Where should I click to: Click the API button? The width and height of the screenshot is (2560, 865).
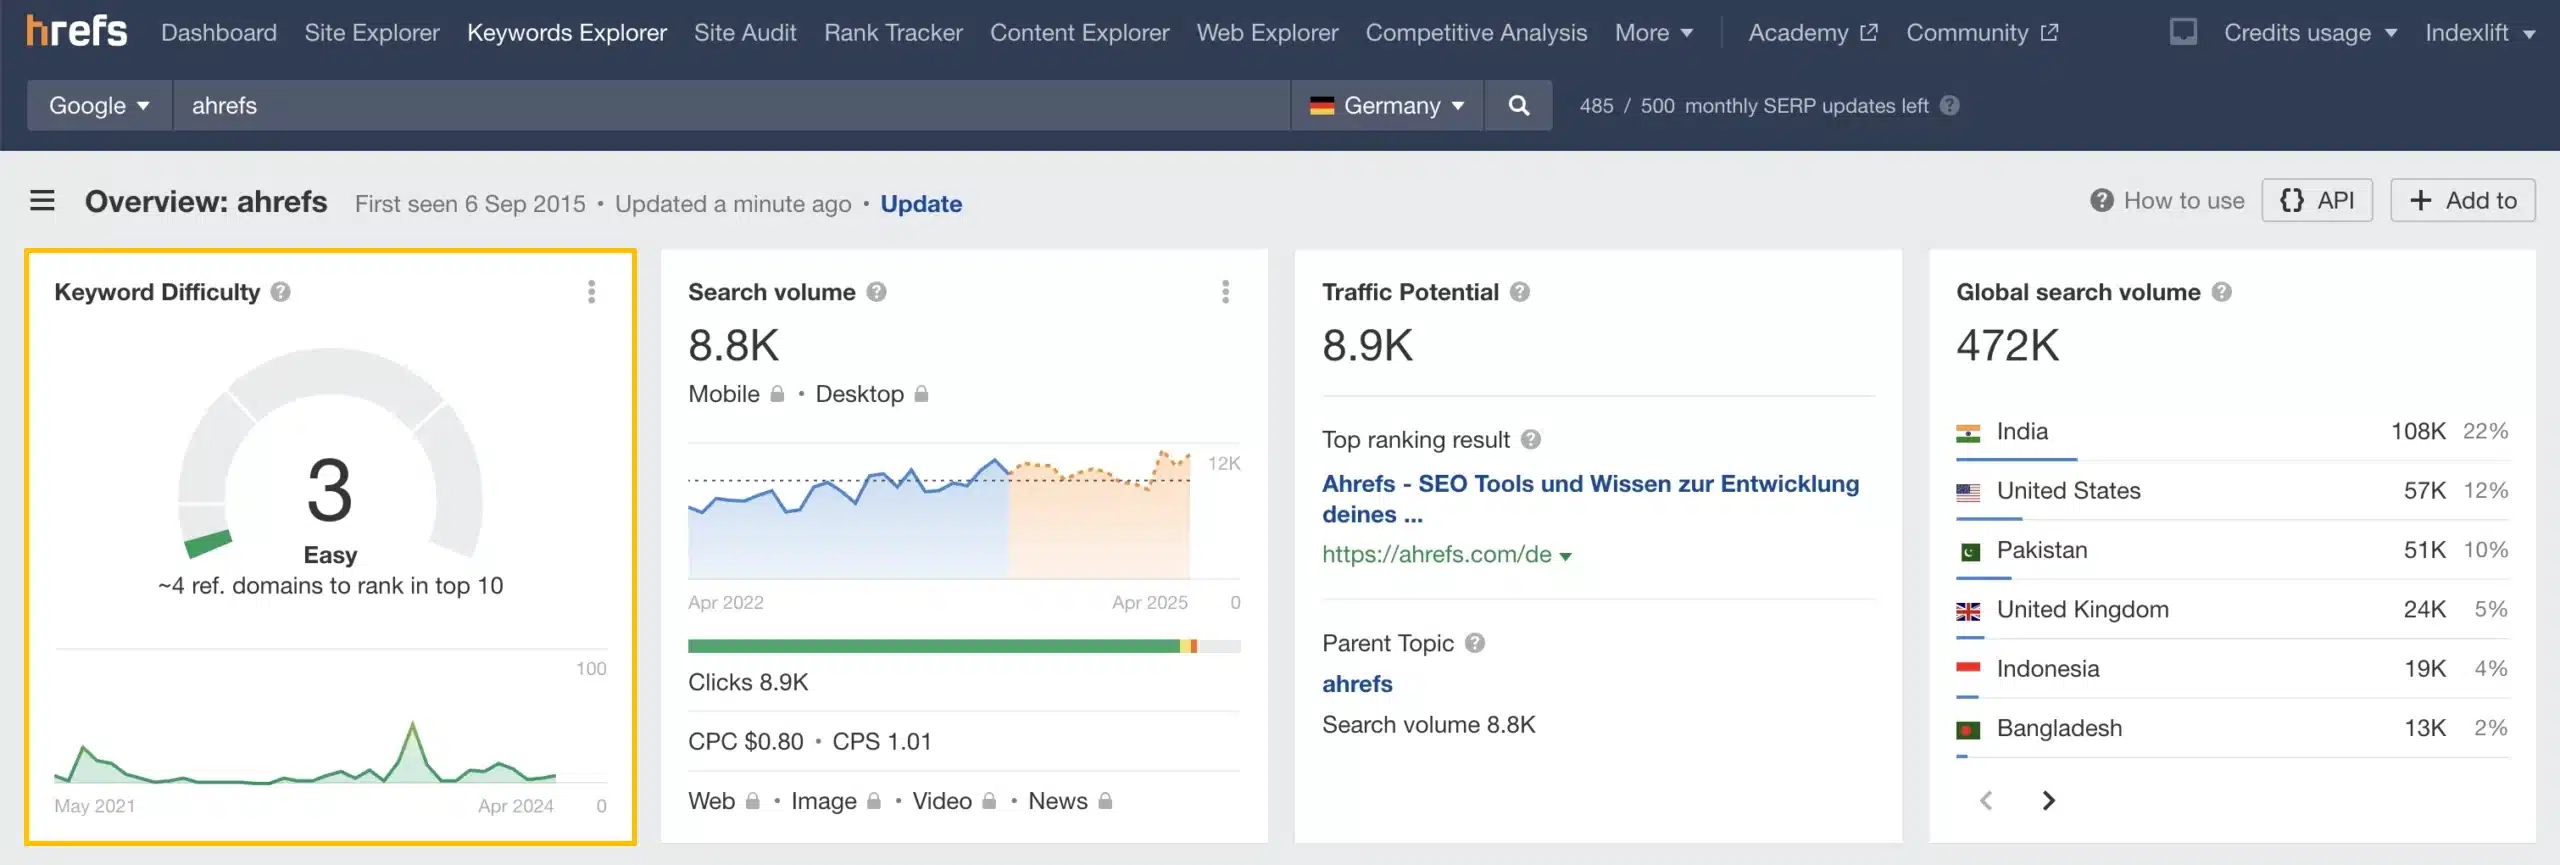pos(2317,200)
